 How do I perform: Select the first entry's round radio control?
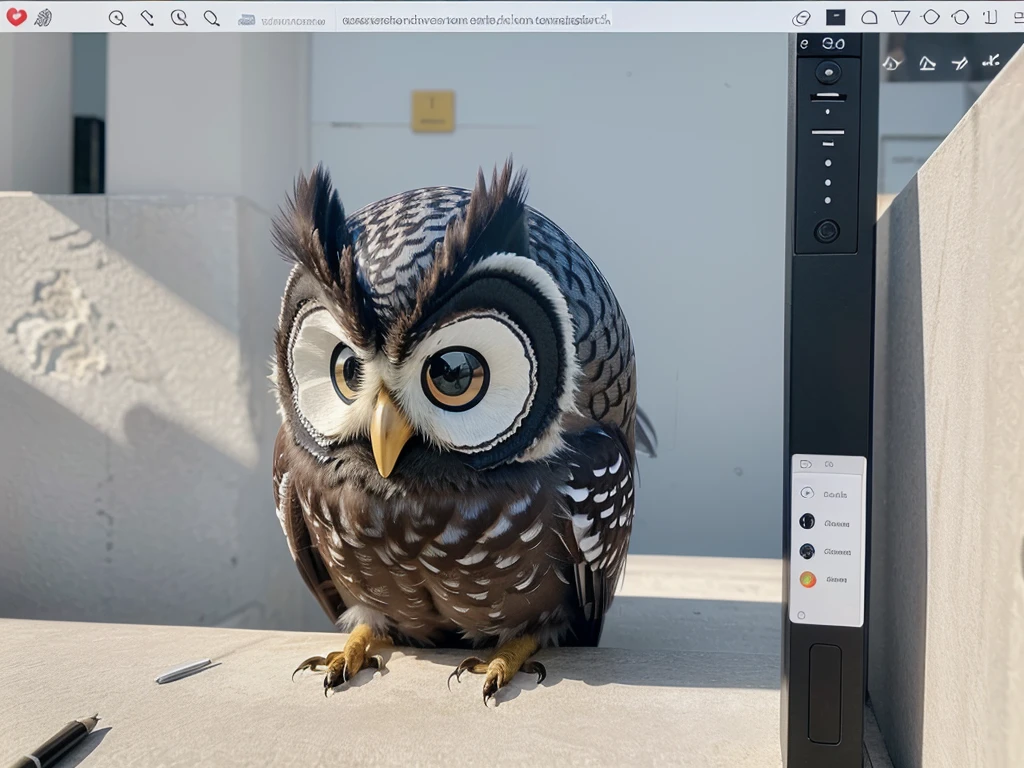point(807,493)
